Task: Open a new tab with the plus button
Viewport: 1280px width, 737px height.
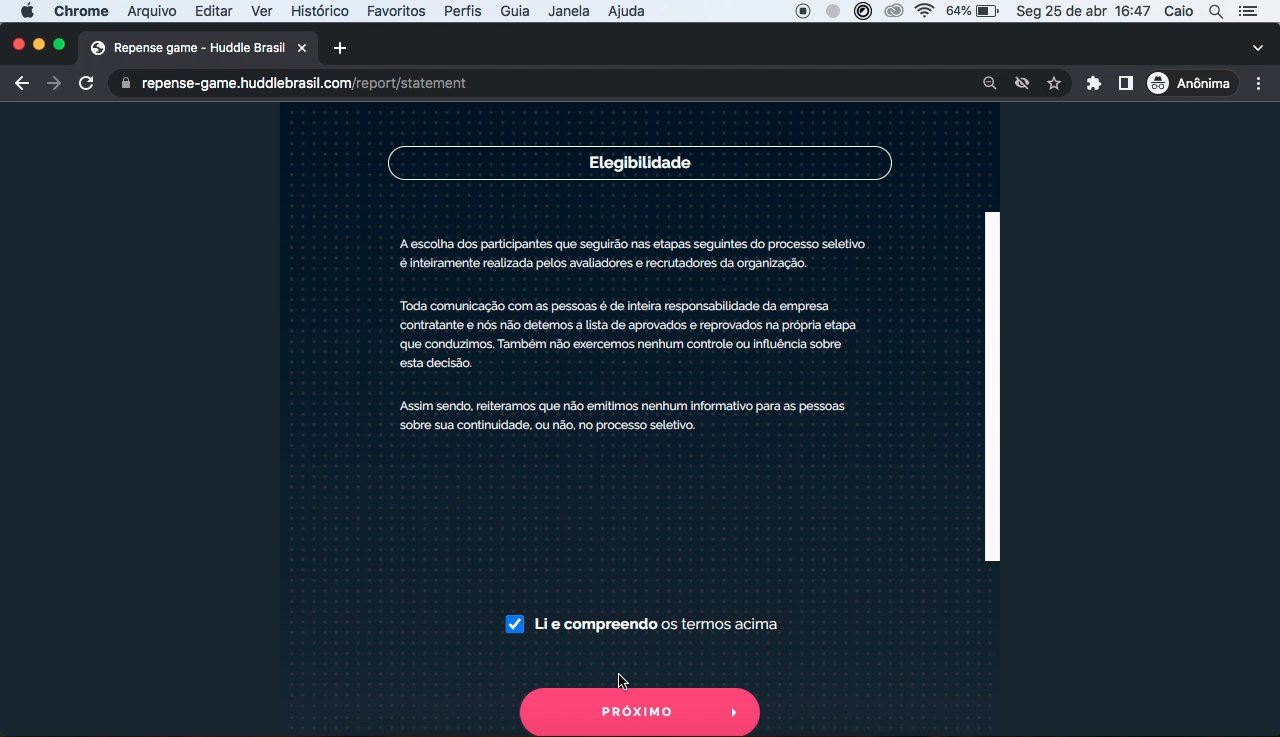Action: pos(340,47)
